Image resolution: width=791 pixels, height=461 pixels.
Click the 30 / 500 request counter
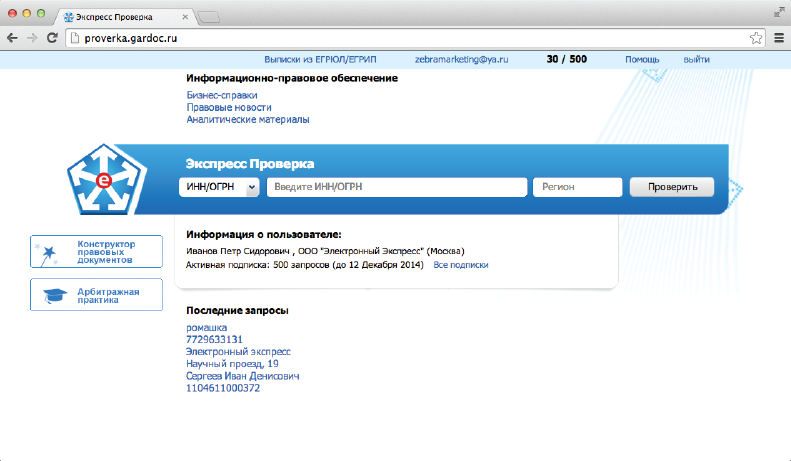pyautogui.click(x=567, y=60)
